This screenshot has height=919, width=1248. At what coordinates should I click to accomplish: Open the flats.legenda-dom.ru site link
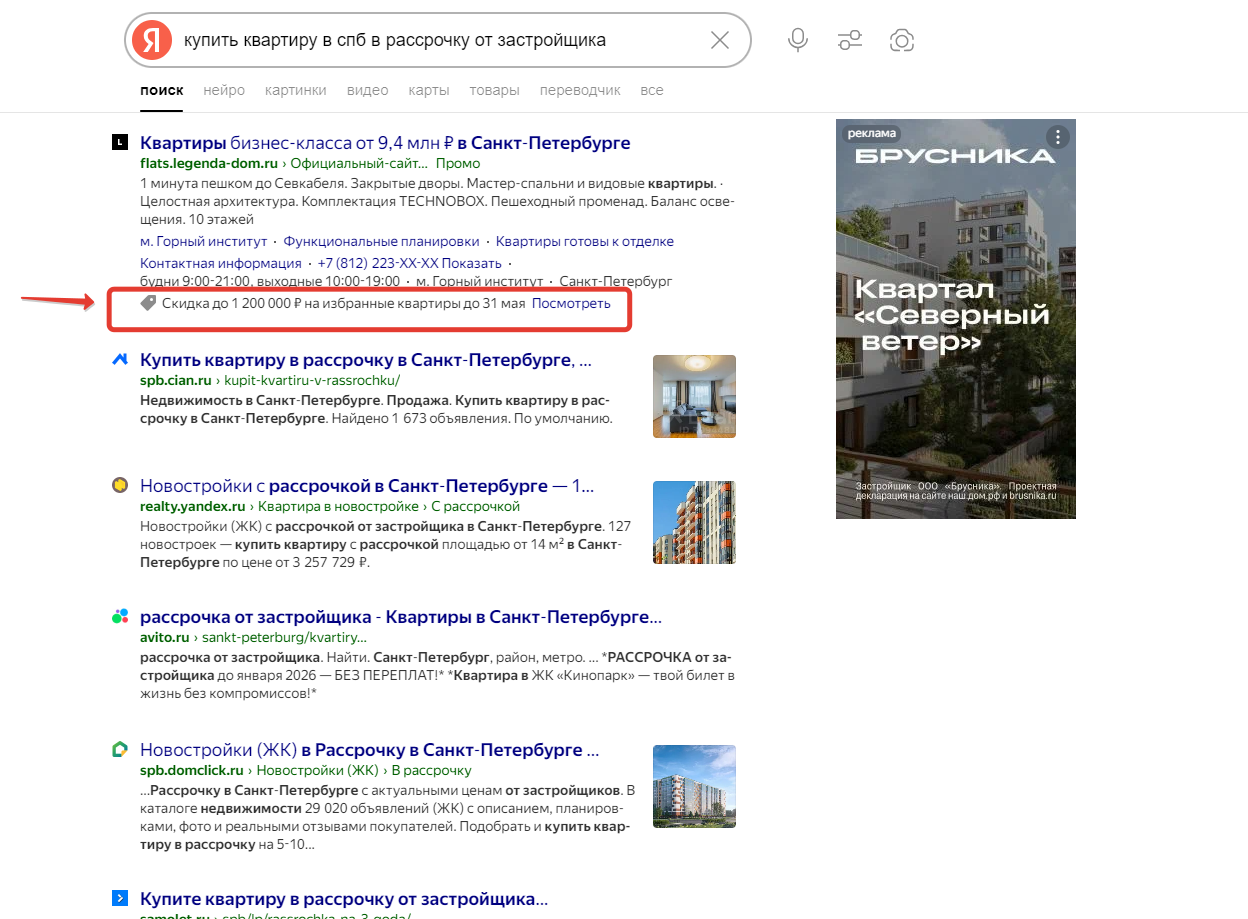coord(208,163)
